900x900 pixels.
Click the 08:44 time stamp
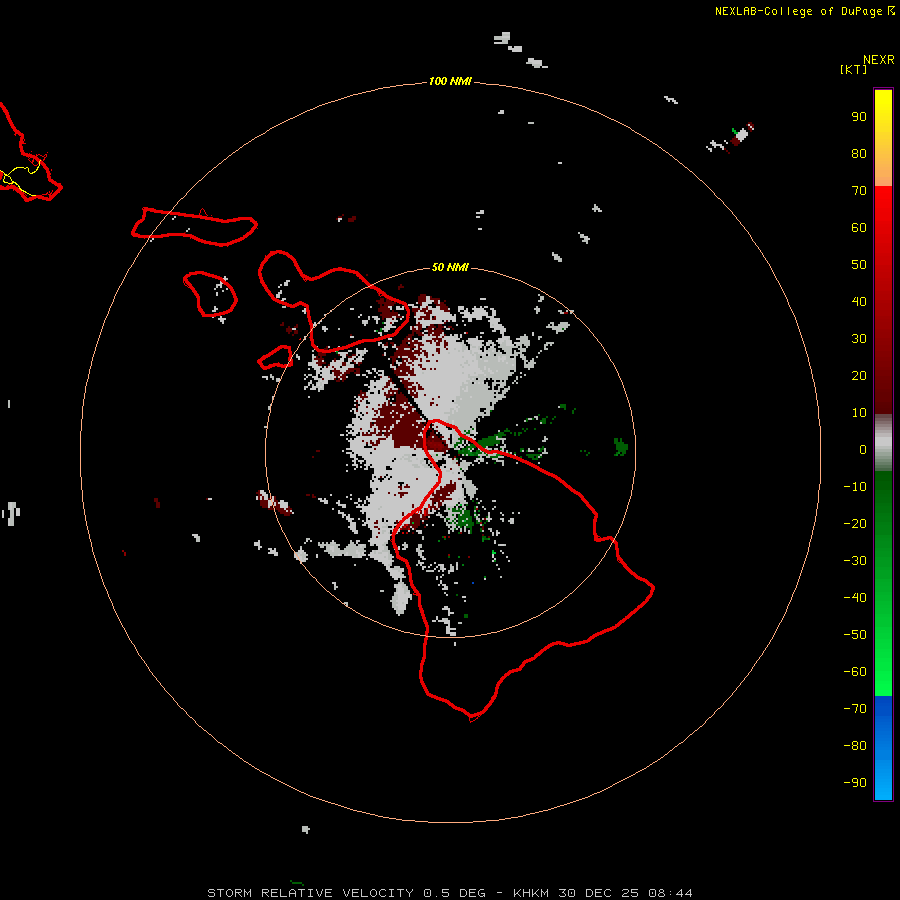coord(670,893)
